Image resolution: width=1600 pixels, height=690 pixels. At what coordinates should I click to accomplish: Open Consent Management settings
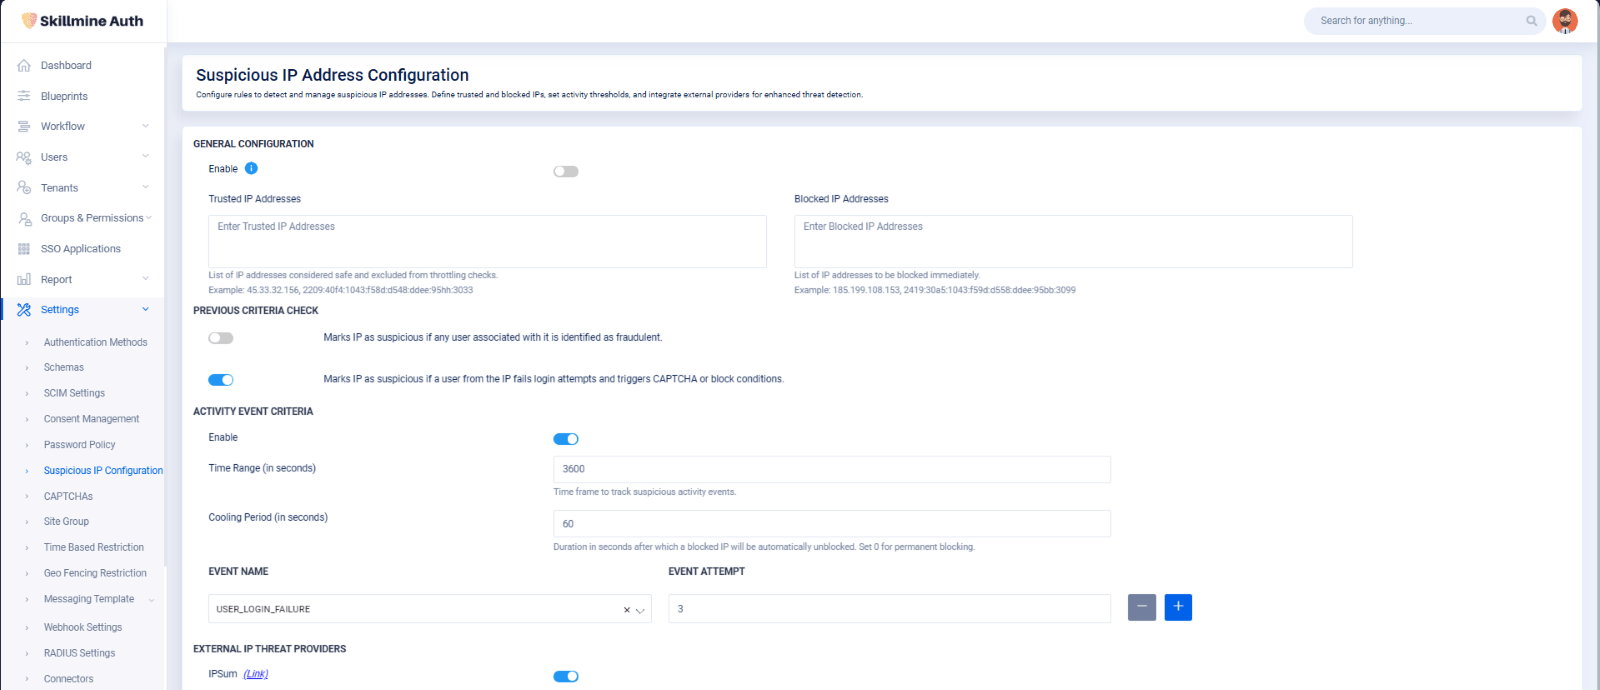tap(91, 419)
